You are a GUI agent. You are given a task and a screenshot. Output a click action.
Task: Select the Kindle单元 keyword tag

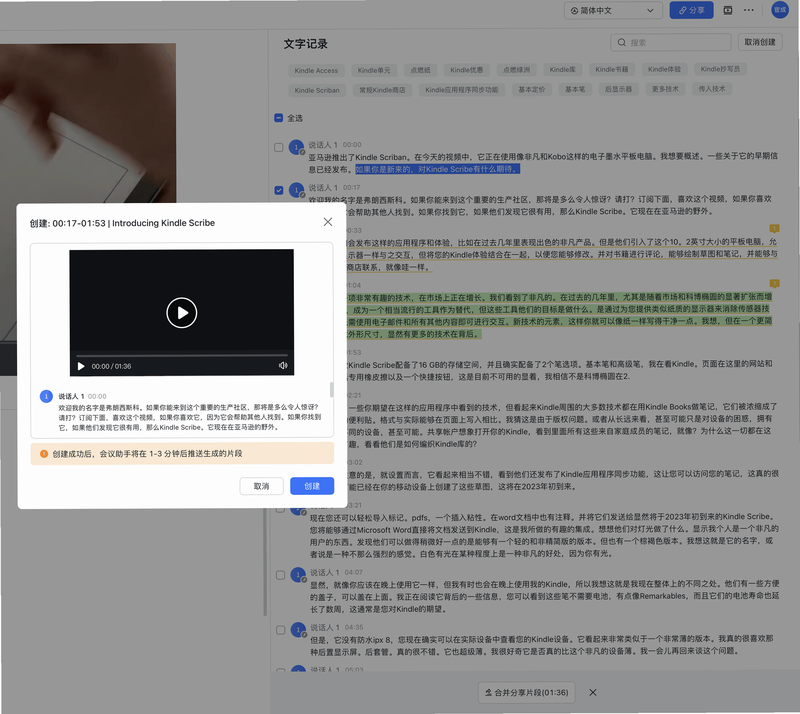point(374,70)
